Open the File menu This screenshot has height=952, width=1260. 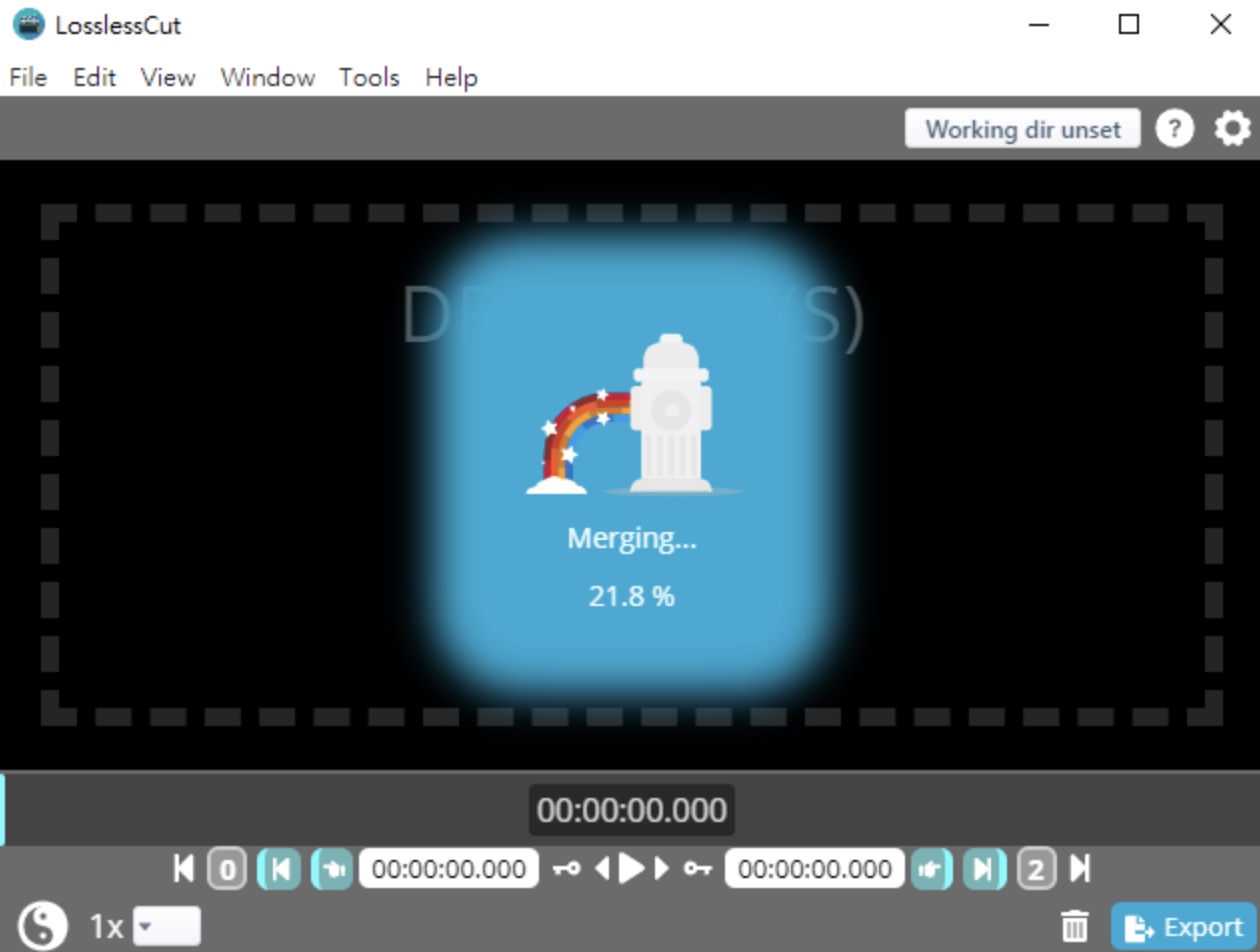[x=28, y=77]
